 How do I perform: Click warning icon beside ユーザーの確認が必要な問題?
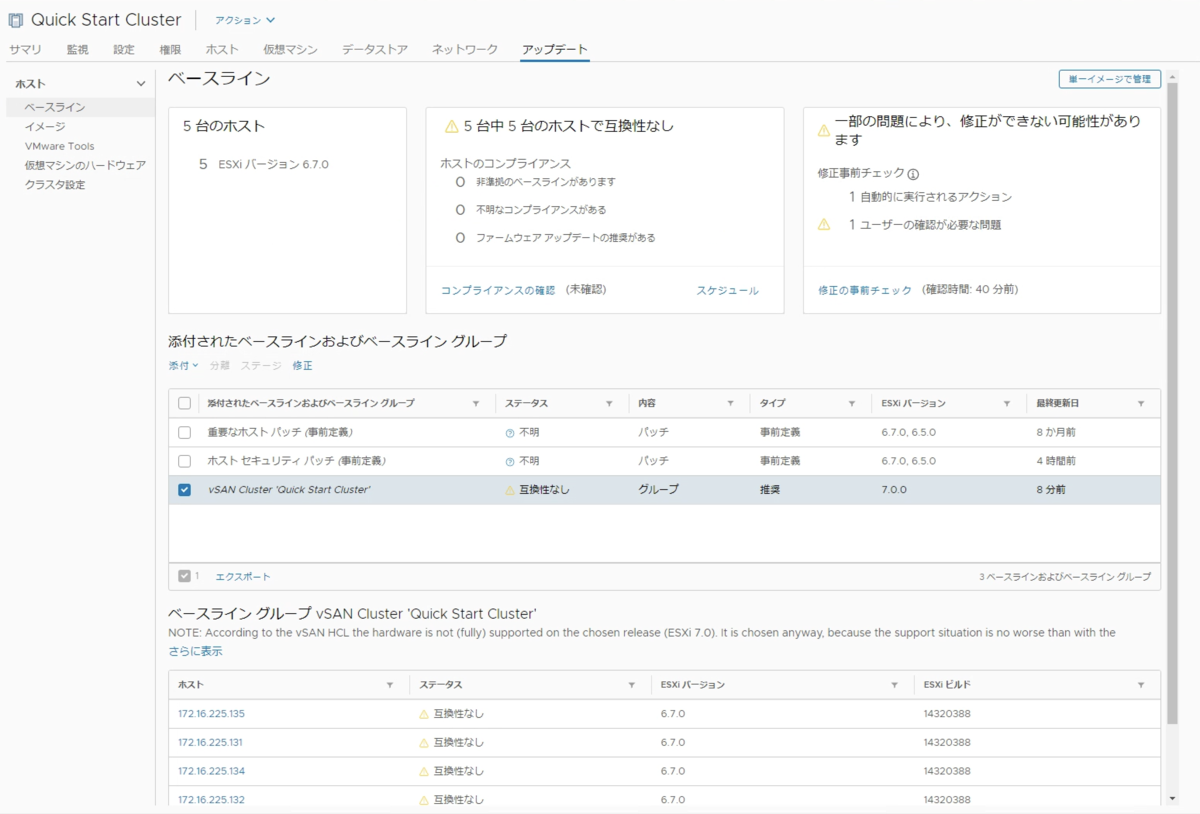click(x=824, y=225)
